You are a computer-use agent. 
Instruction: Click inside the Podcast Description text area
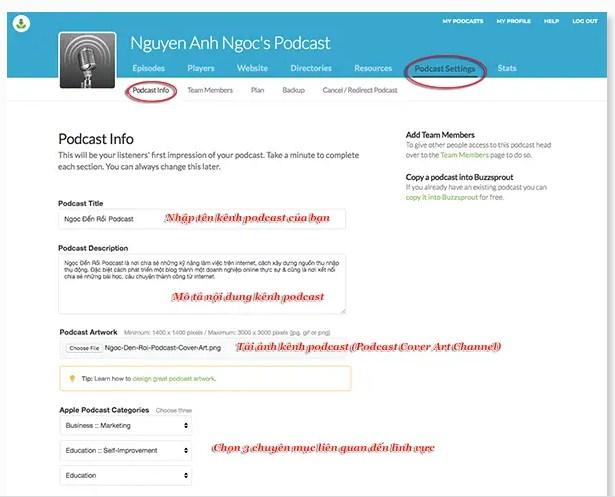pyautogui.click(x=202, y=283)
